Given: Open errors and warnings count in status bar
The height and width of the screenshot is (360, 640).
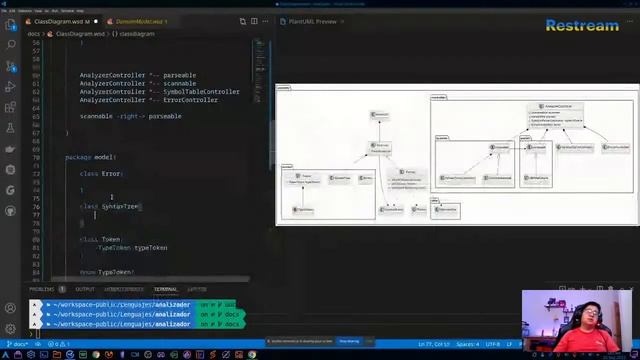Looking at the screenshot, I should tap(59, 344).
